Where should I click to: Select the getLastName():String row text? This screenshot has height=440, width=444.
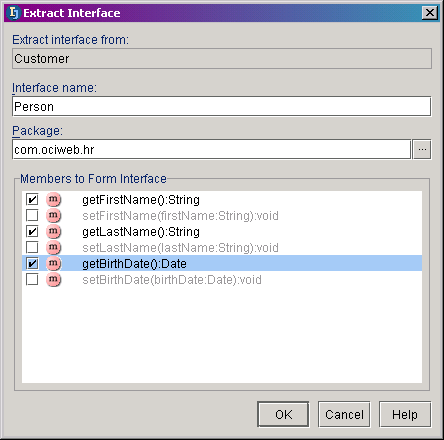(x=141, y=232)
